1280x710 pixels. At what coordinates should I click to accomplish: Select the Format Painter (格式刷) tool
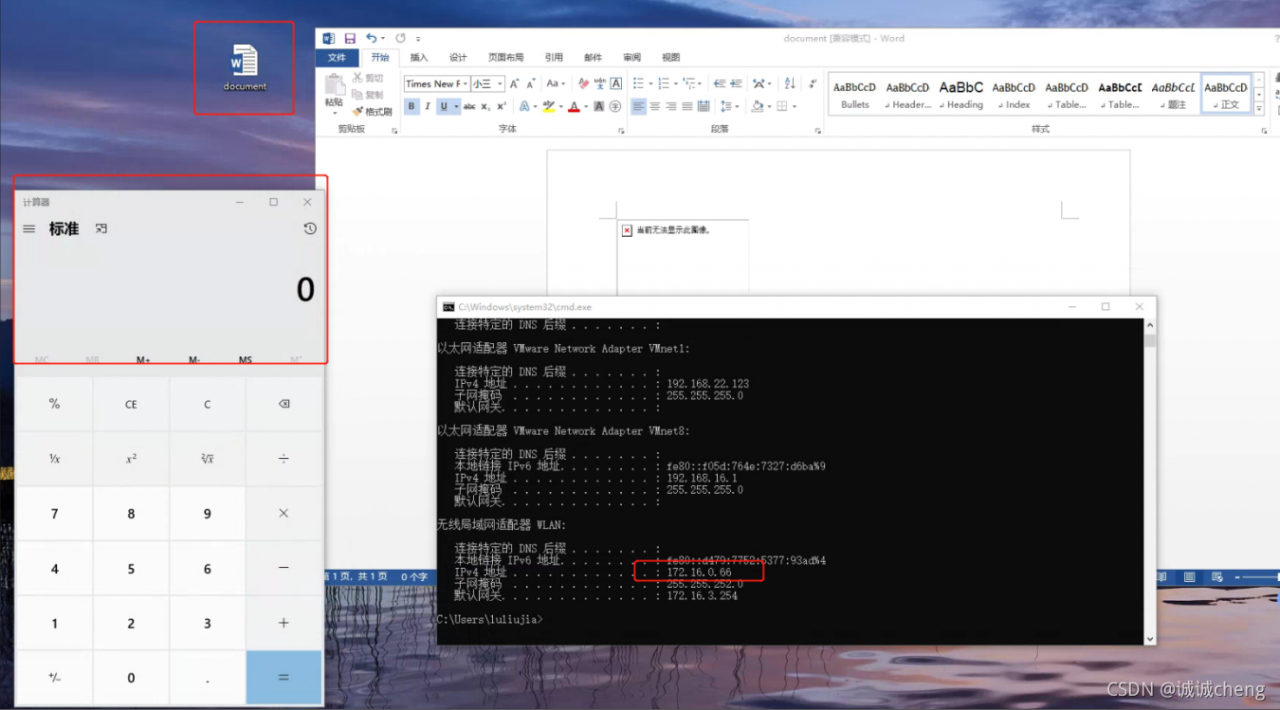(x=372, y=112)
